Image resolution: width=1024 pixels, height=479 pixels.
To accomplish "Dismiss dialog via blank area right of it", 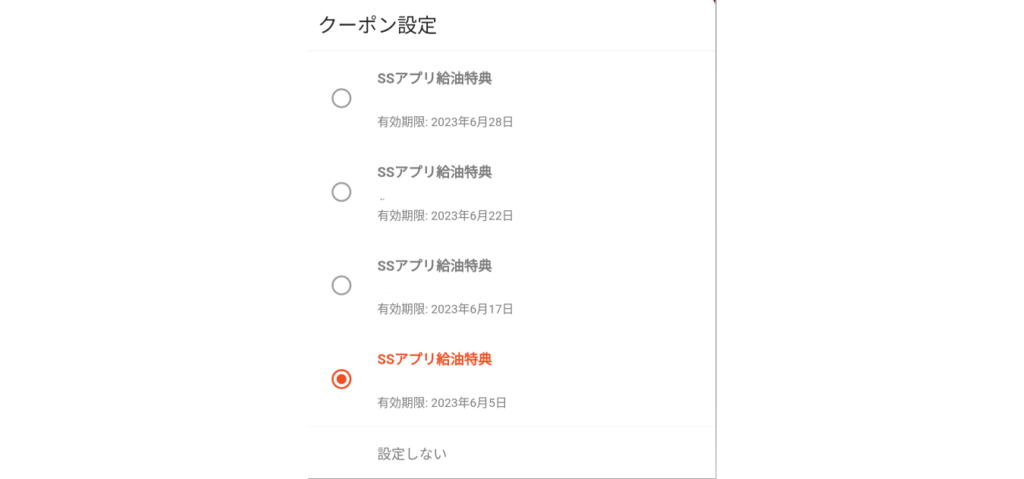I will [870, 239].
